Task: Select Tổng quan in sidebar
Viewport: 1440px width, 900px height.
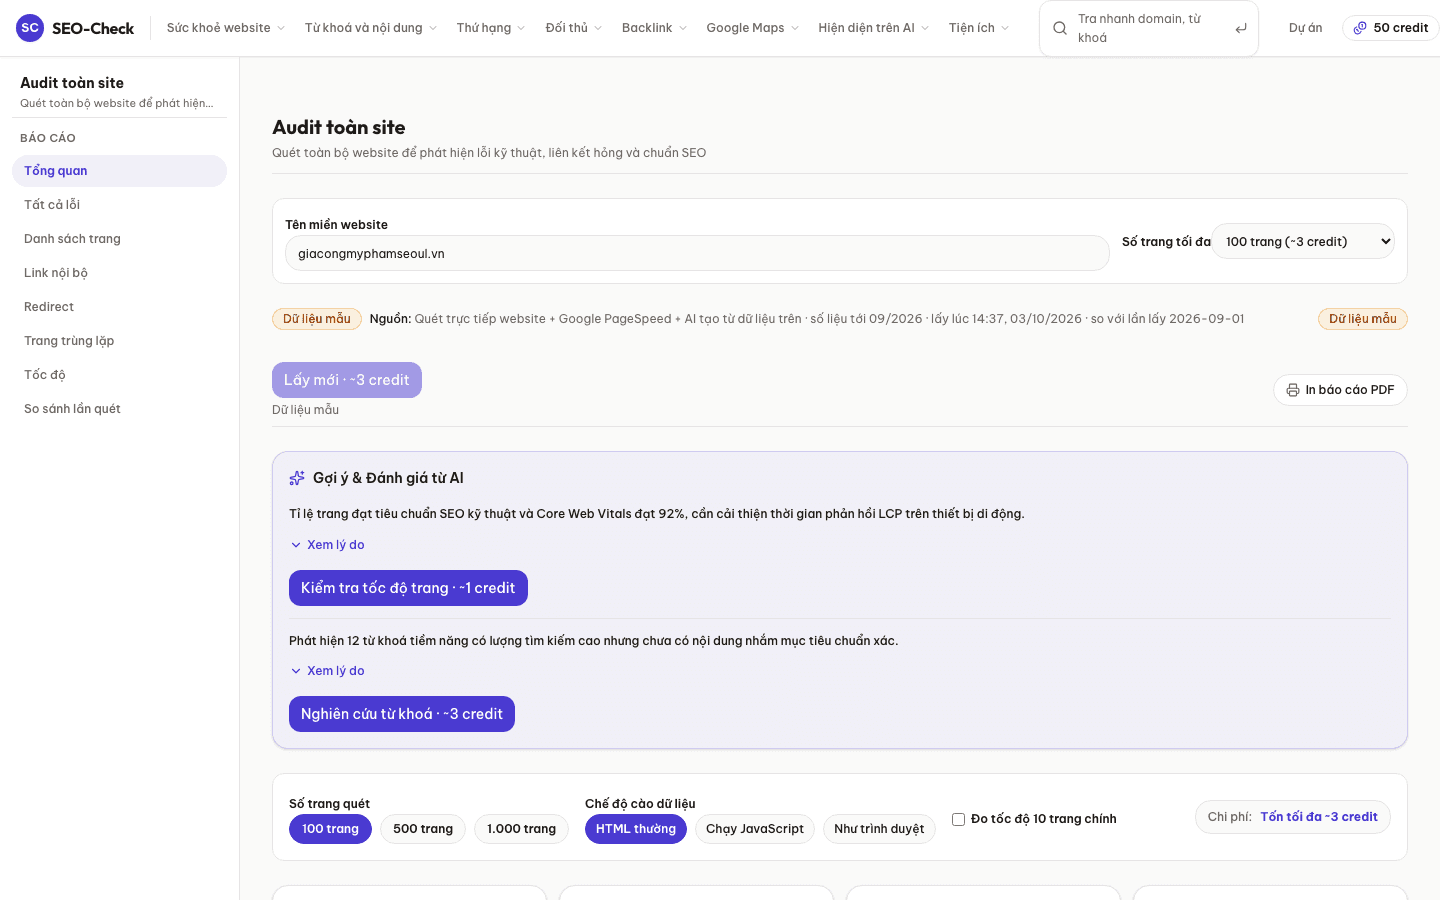Action: [119, 171]
